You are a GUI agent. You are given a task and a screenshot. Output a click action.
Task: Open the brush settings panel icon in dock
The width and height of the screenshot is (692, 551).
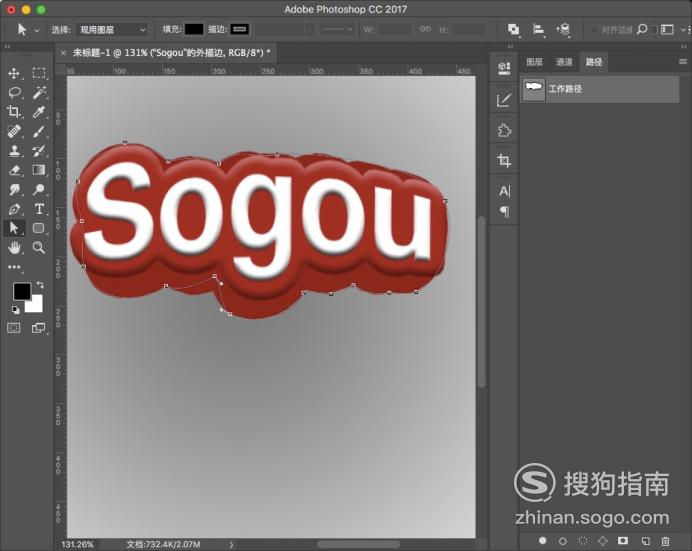504,100
